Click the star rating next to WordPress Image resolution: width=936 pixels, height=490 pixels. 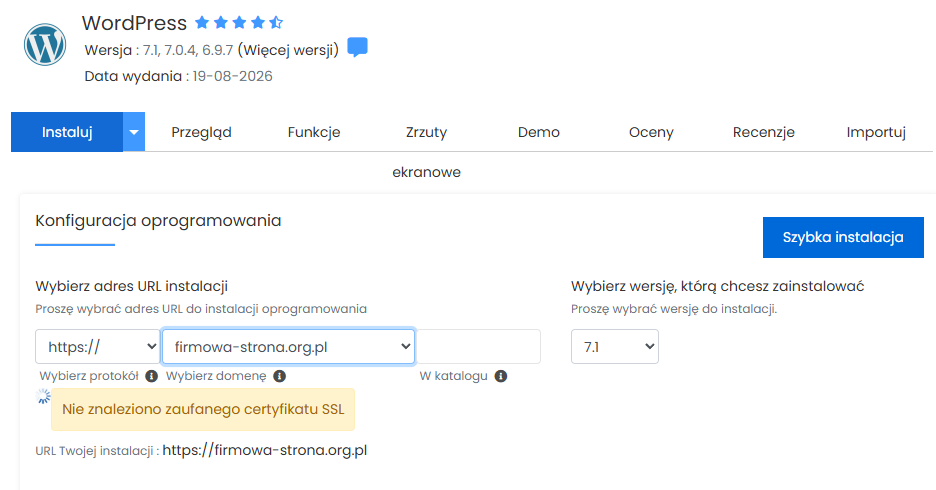[x=239, y=23]
